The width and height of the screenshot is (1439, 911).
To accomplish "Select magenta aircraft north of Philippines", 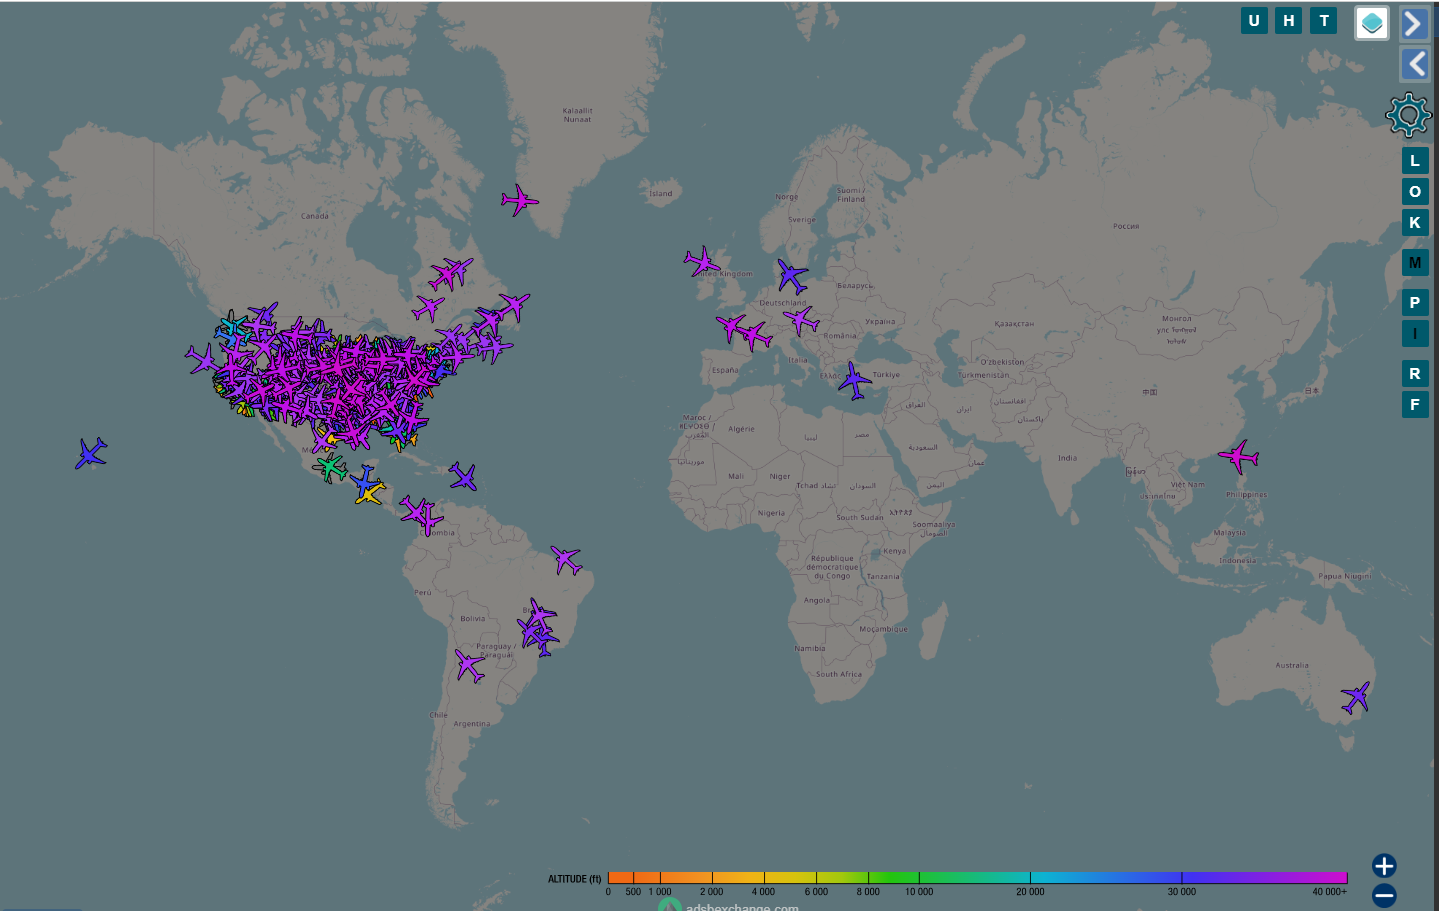I will tap(1239, 456).
